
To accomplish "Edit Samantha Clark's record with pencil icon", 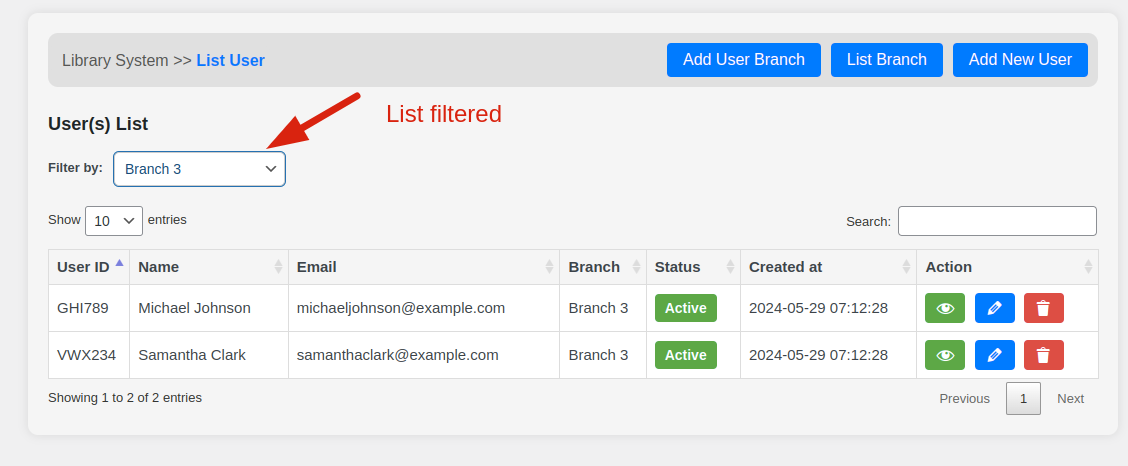I will click(994, 355).
